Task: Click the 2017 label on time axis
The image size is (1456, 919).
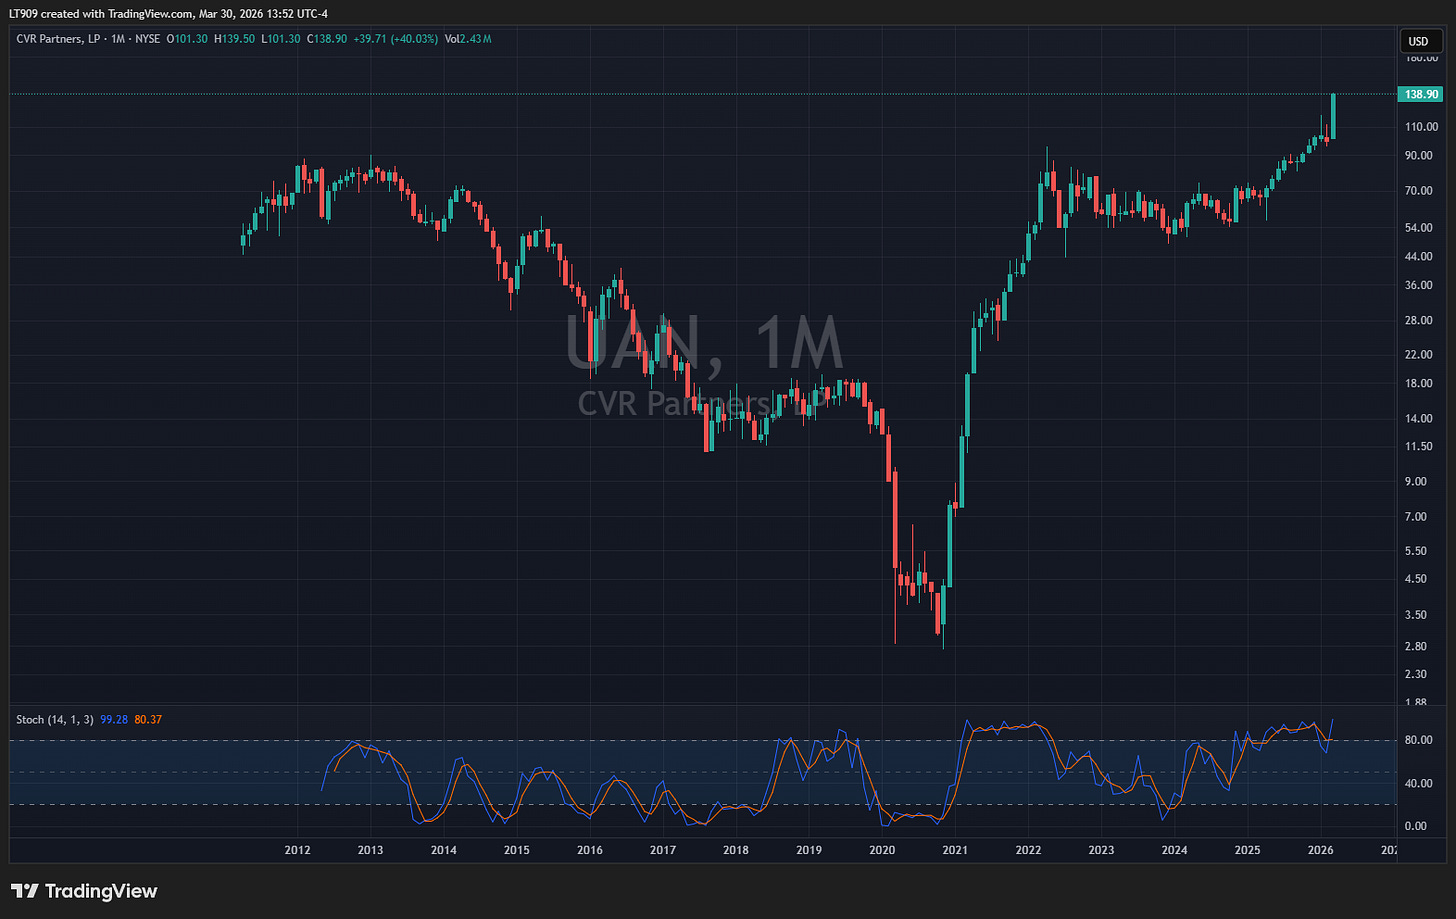Action: [663, 850]
